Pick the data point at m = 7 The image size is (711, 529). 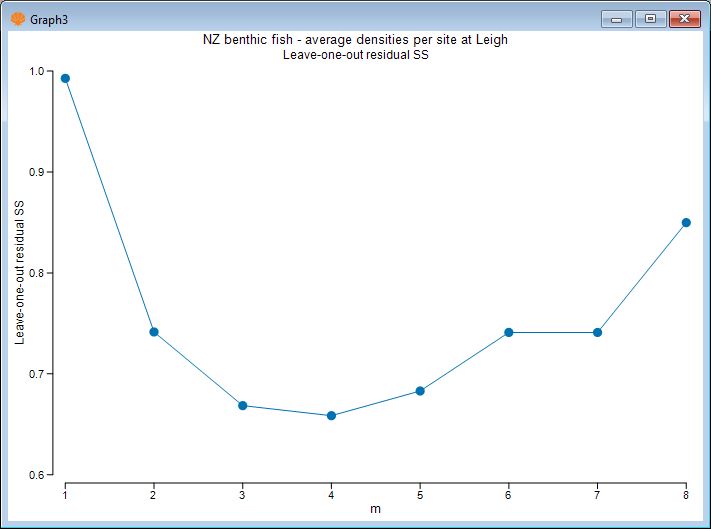coord(597,332)
